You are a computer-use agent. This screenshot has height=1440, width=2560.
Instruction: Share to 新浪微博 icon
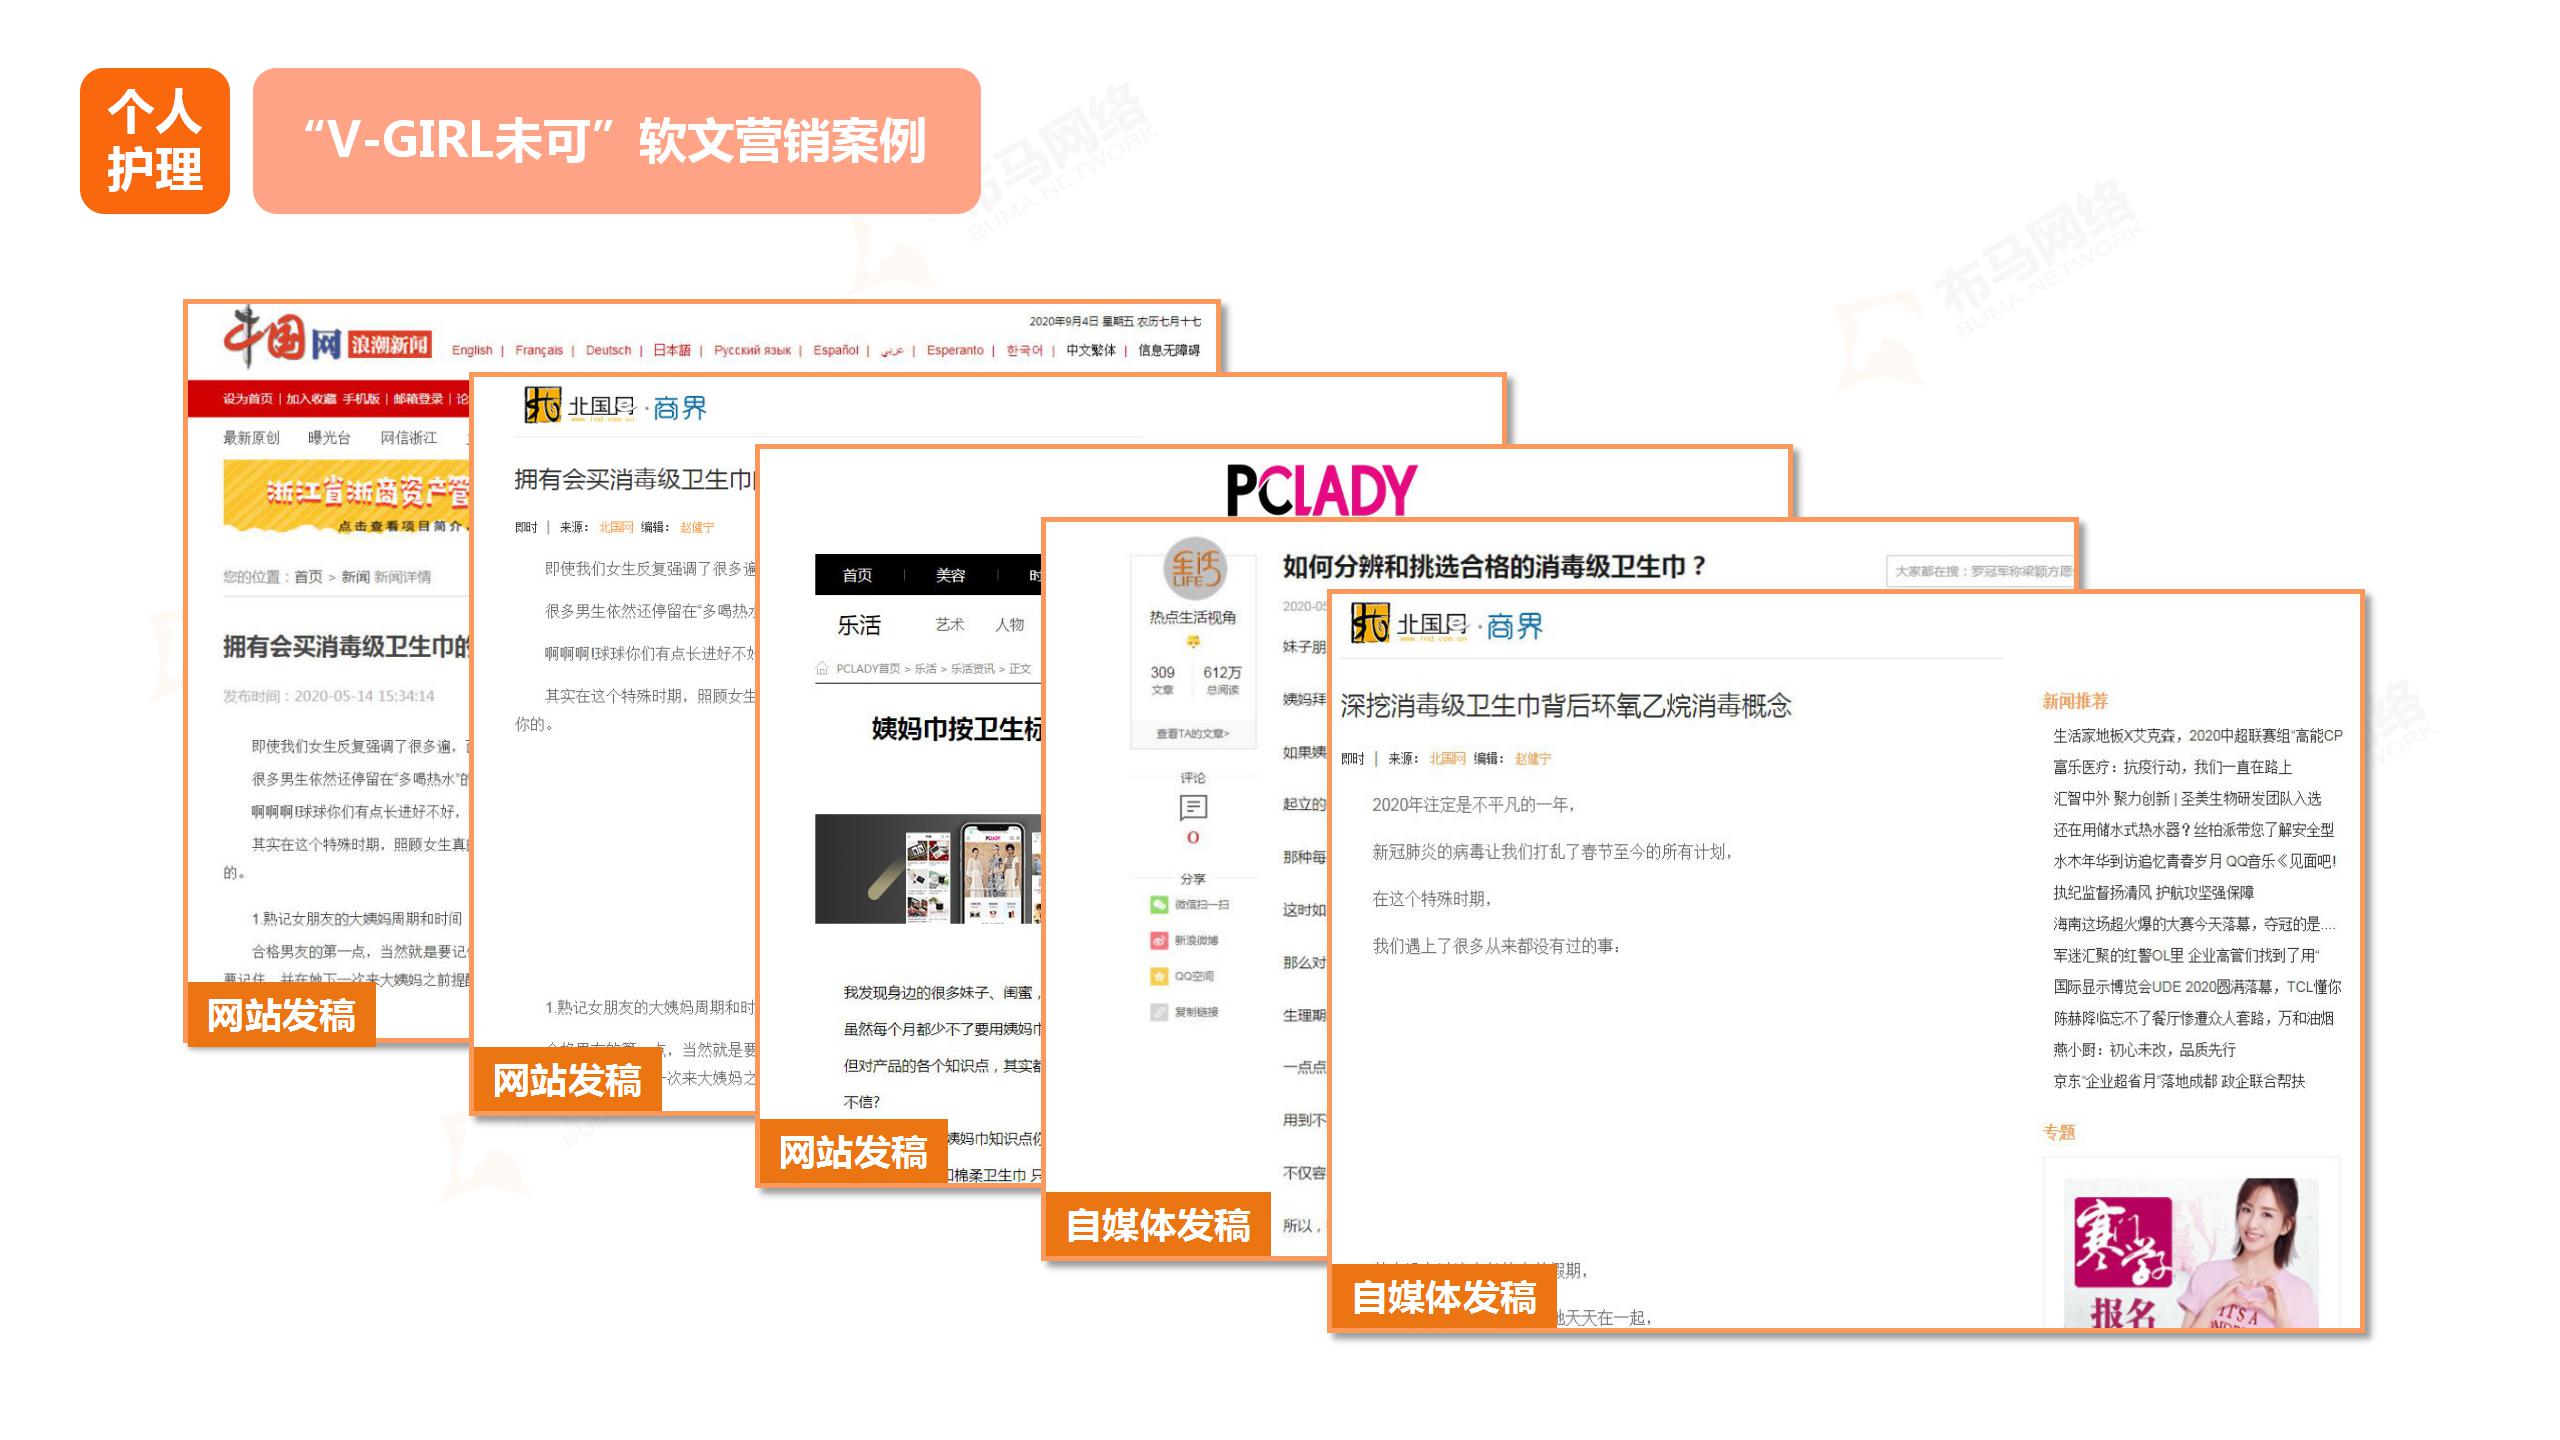pos(1159,940)
